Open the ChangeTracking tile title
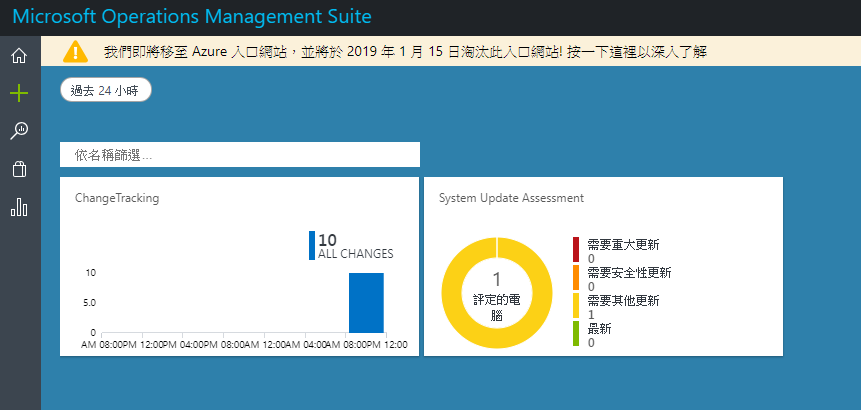Image resolution: width=861 pixels, height=410 pixels. point(117,198)
